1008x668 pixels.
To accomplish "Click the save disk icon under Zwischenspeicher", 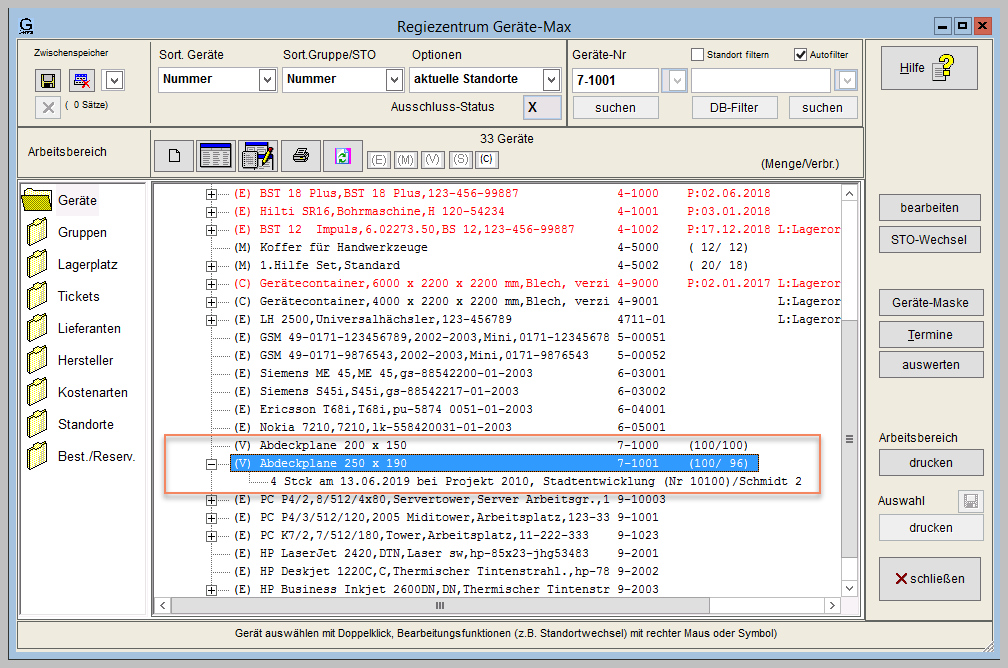I will click(47, 80).
